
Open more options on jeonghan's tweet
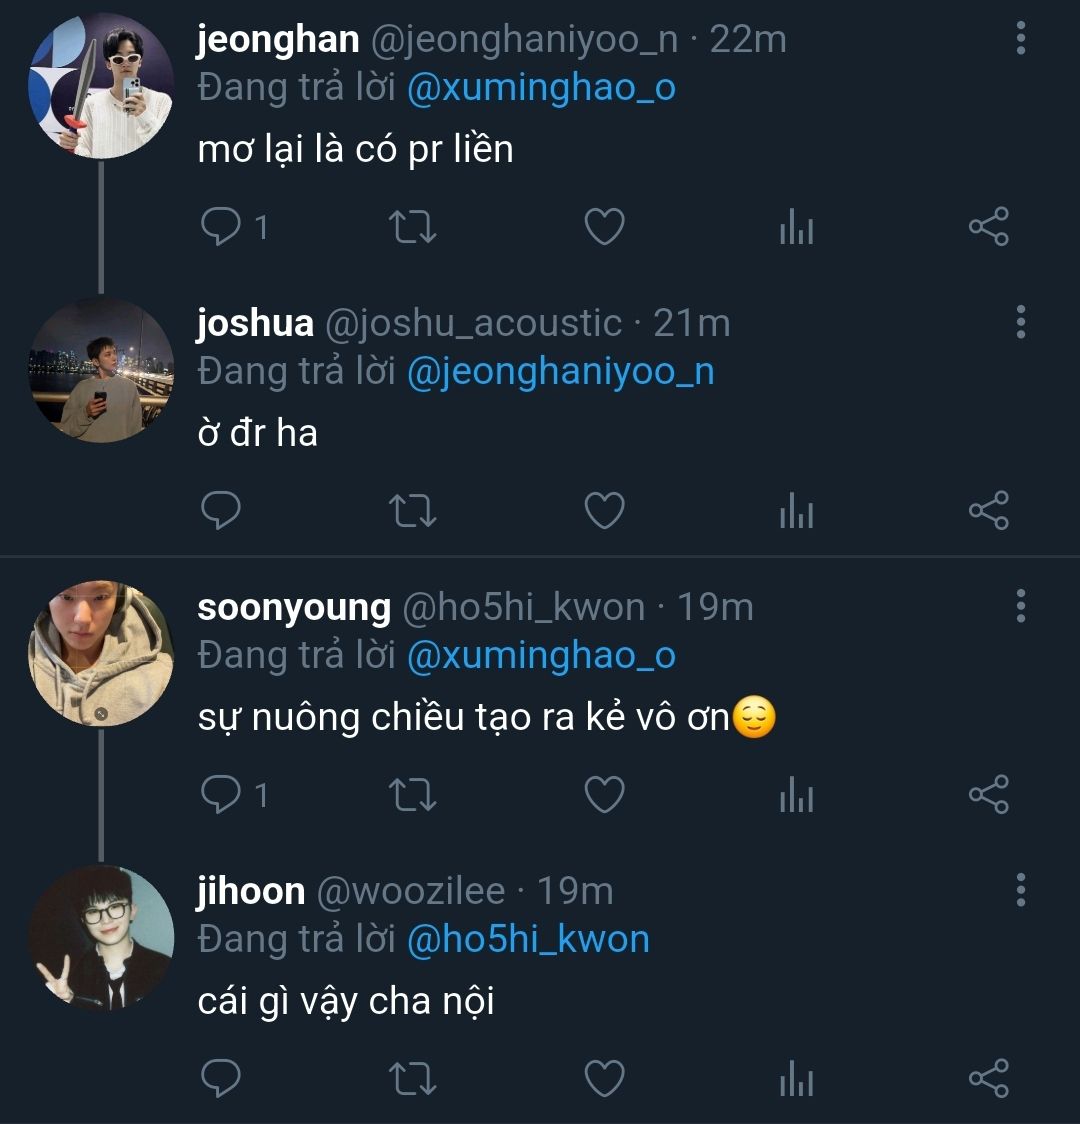point(1020,38)
